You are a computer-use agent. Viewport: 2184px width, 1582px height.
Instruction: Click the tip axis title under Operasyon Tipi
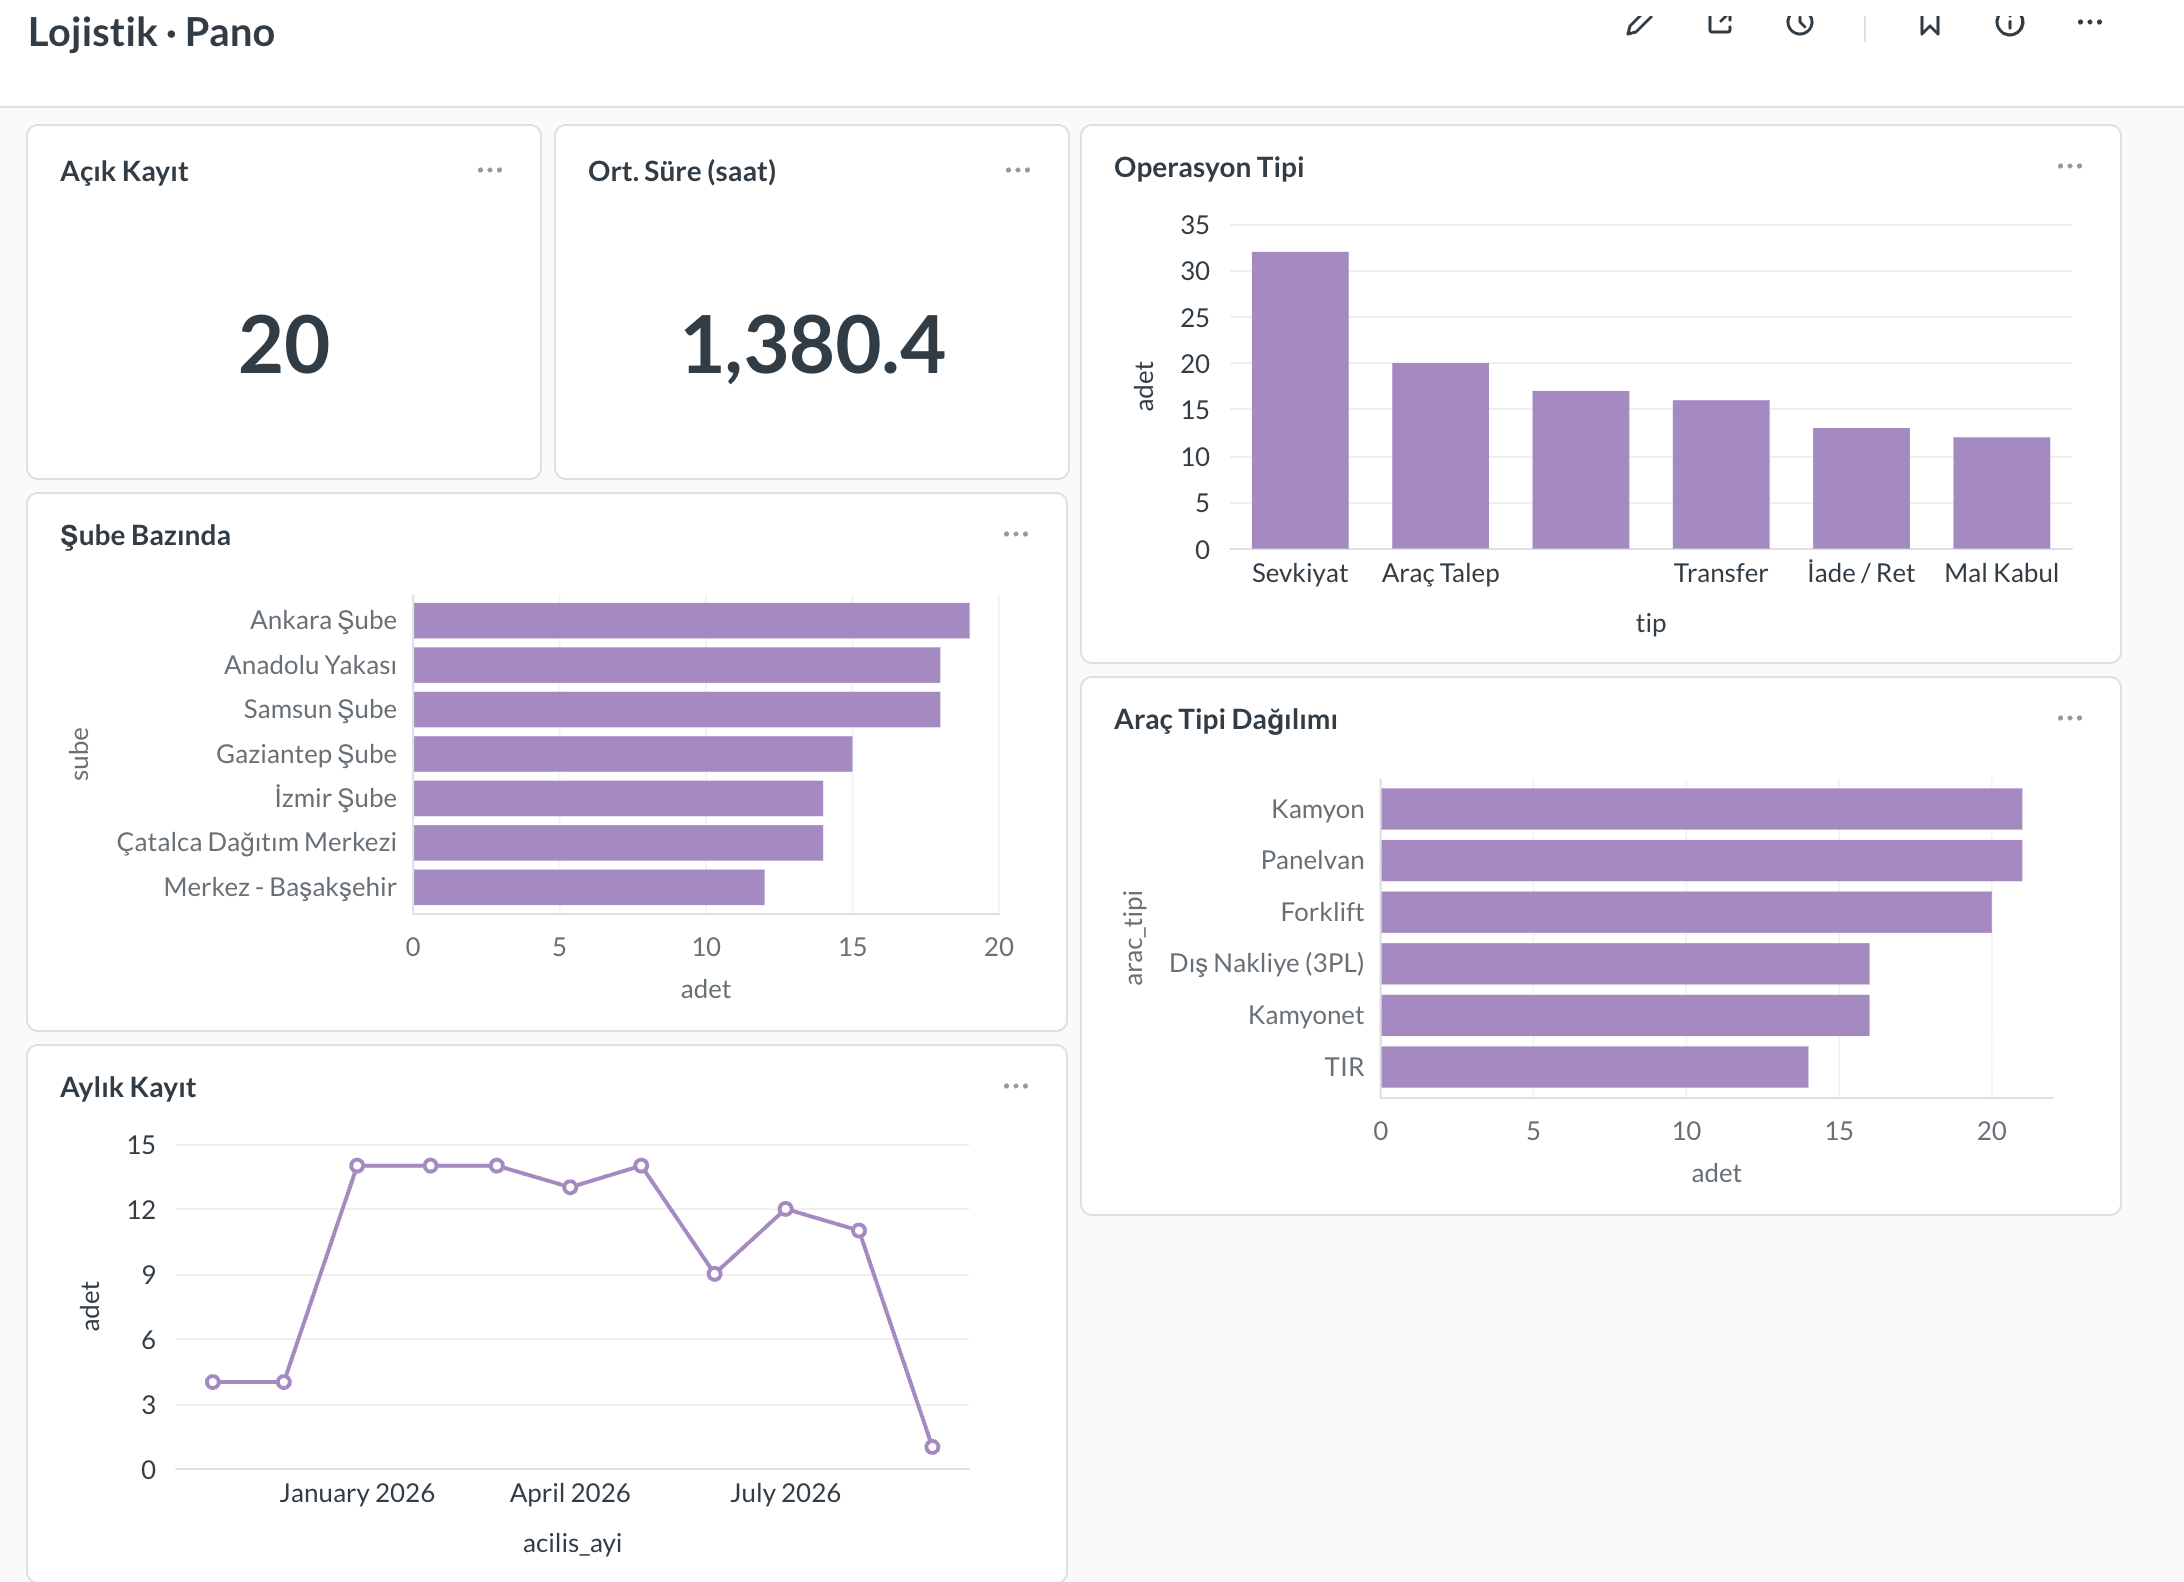tap(1651, 623)
